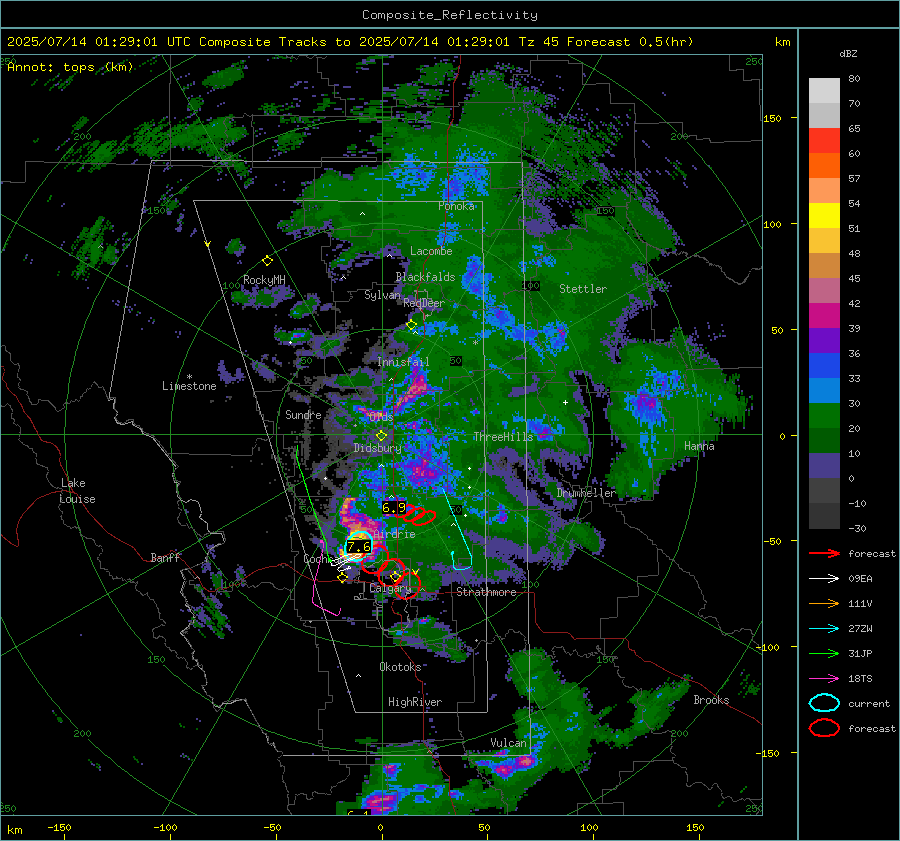This screenshot has width=900, height=841.
Task: Click the 'Forecast 0.5(hr)' text
Action: click(x=630, y=42)
